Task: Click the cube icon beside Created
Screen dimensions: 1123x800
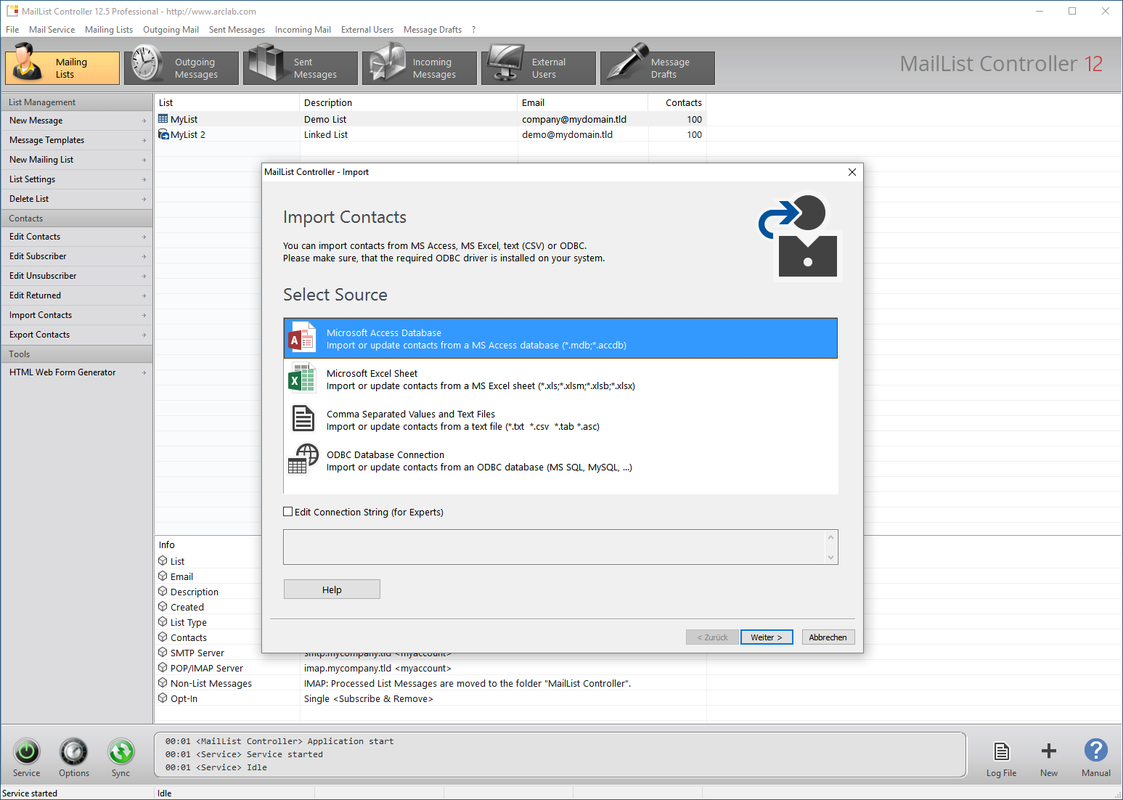Action: tap(163, 607)
